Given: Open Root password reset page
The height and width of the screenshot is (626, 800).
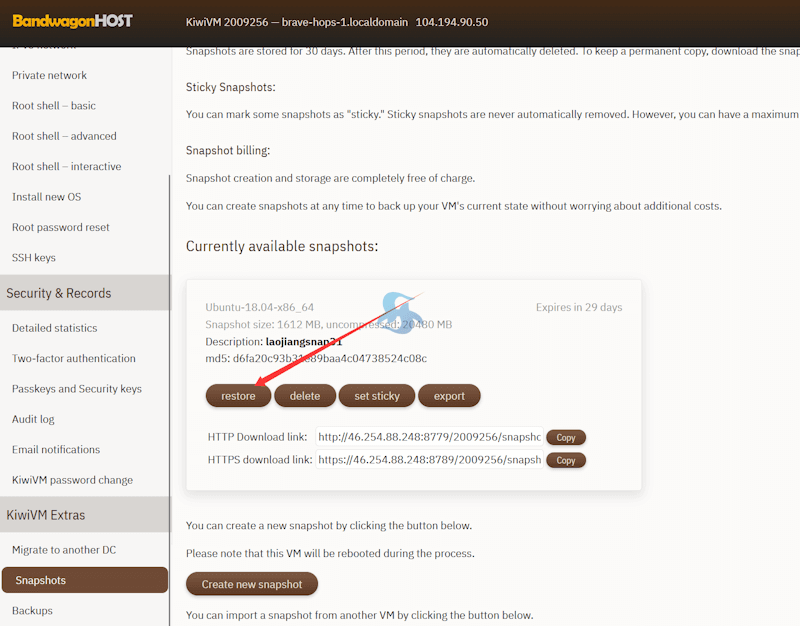Looking at the screenshot, I should pyautogui.click(x=61, y=227).
